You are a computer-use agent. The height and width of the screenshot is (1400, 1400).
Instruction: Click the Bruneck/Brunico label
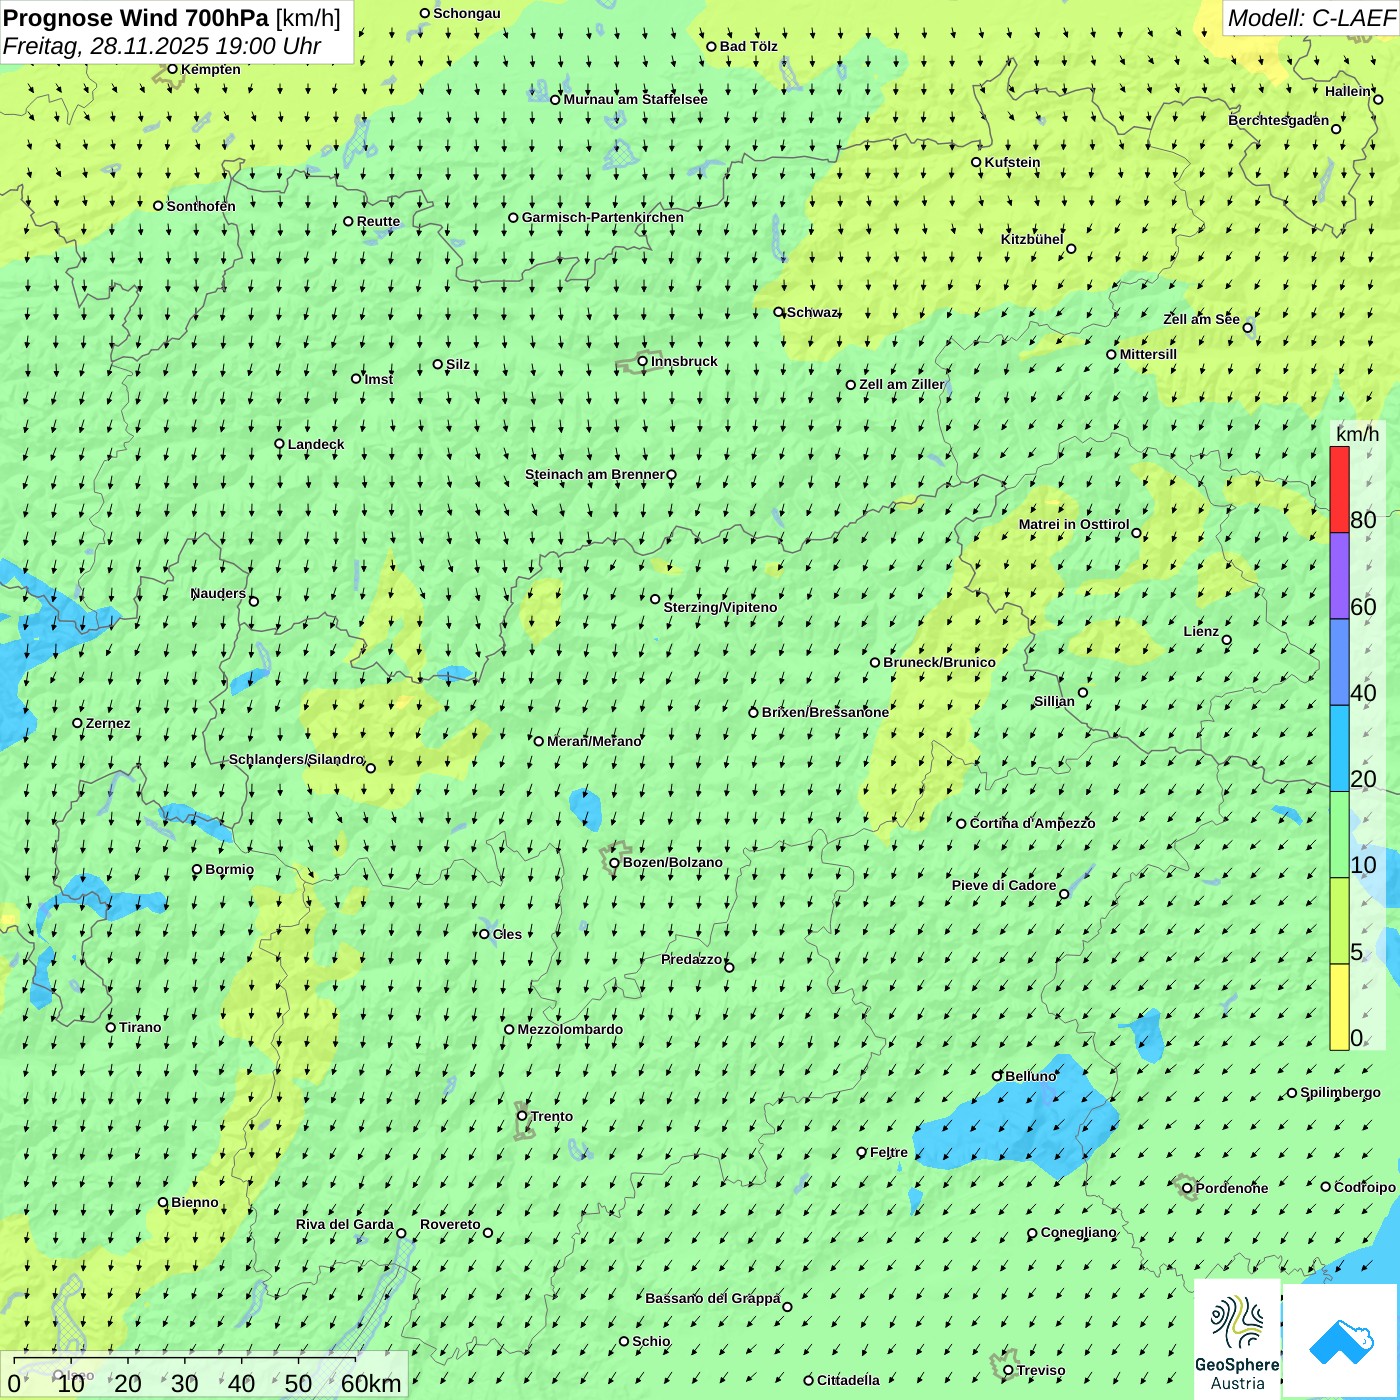coord(939,662)
